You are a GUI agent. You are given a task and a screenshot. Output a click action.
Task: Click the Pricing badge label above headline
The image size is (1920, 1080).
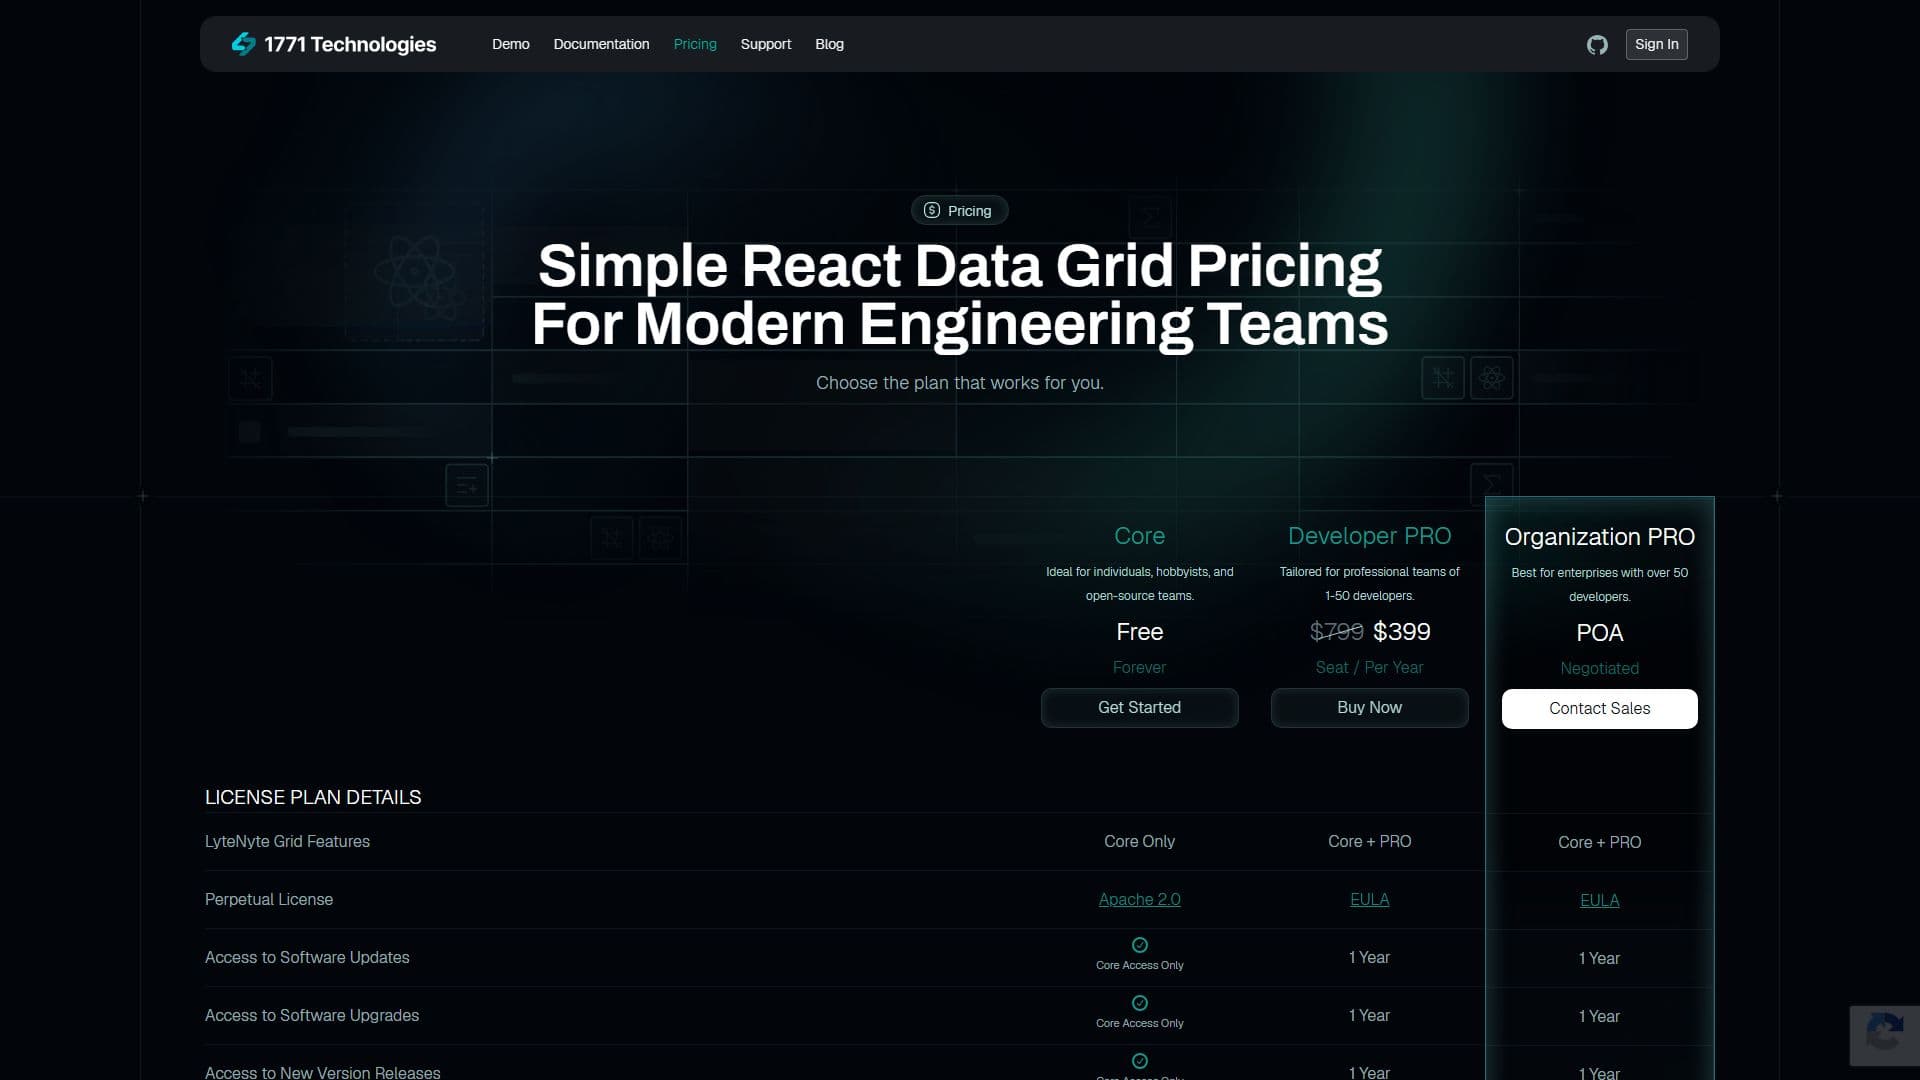[x=970, y=210]
